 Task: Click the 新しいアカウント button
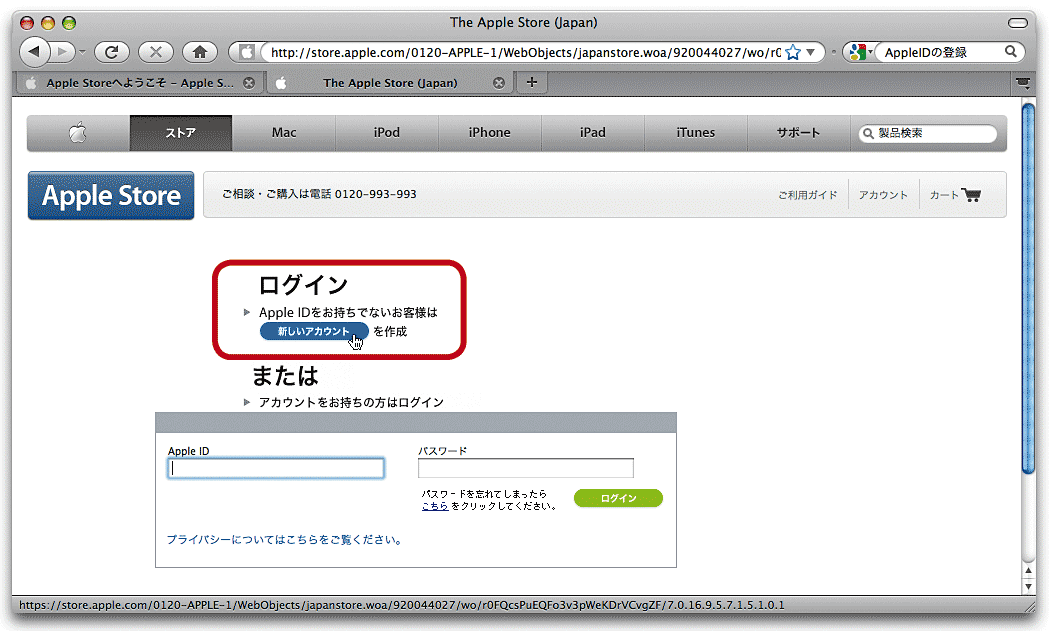314,331
